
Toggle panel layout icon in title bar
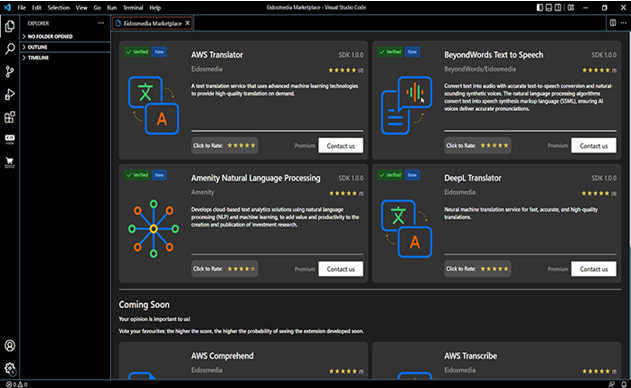coord(549,8)
